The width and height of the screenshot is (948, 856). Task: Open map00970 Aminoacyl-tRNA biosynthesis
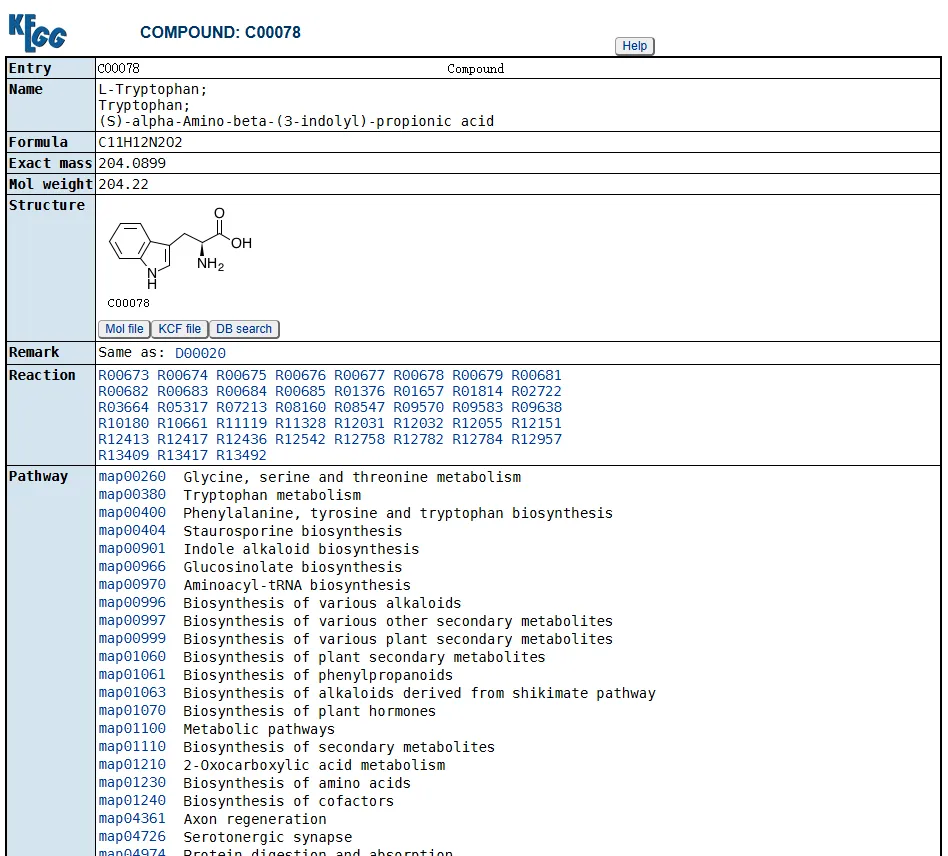tap(132, 585)
